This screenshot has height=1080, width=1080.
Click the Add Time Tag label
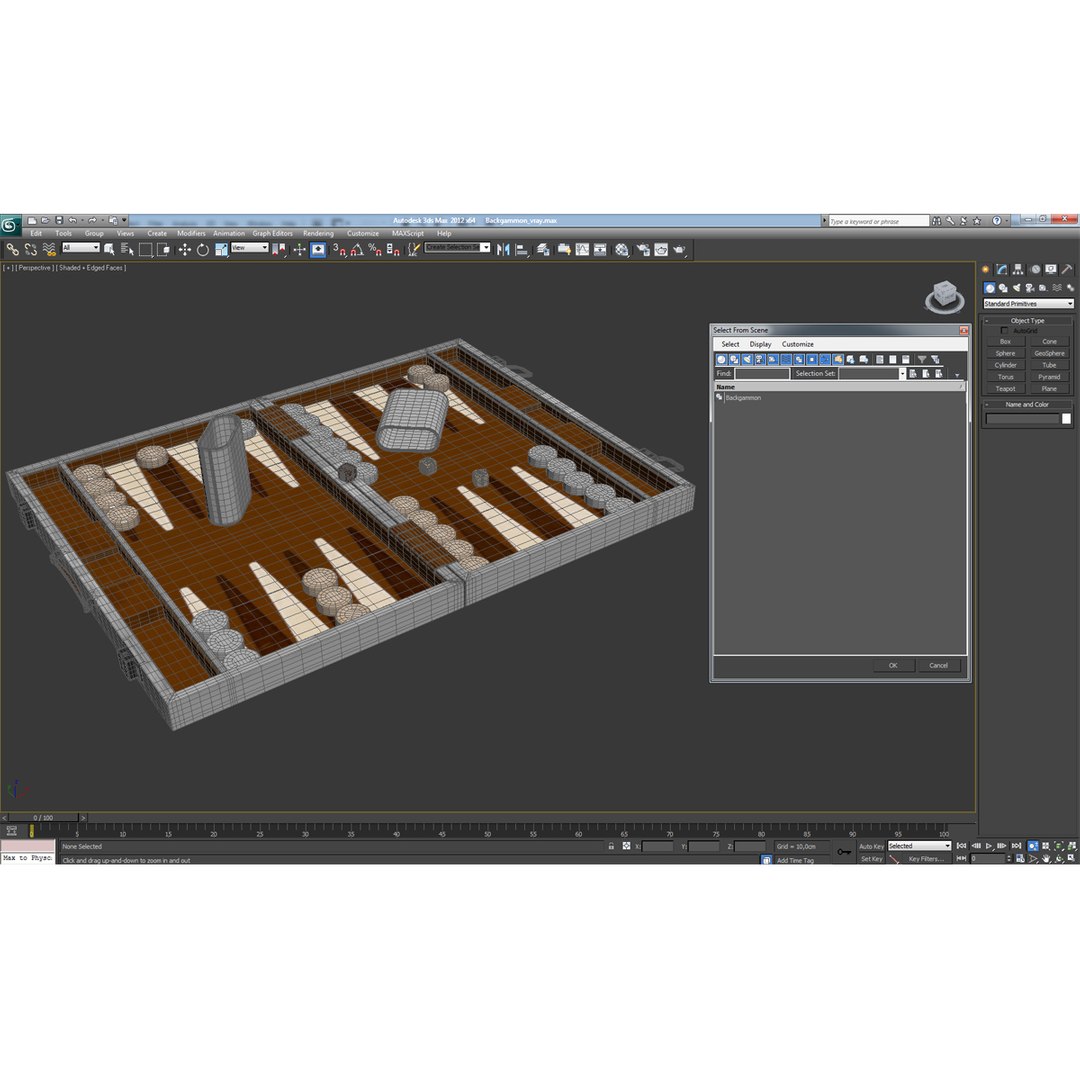point(795,860)
